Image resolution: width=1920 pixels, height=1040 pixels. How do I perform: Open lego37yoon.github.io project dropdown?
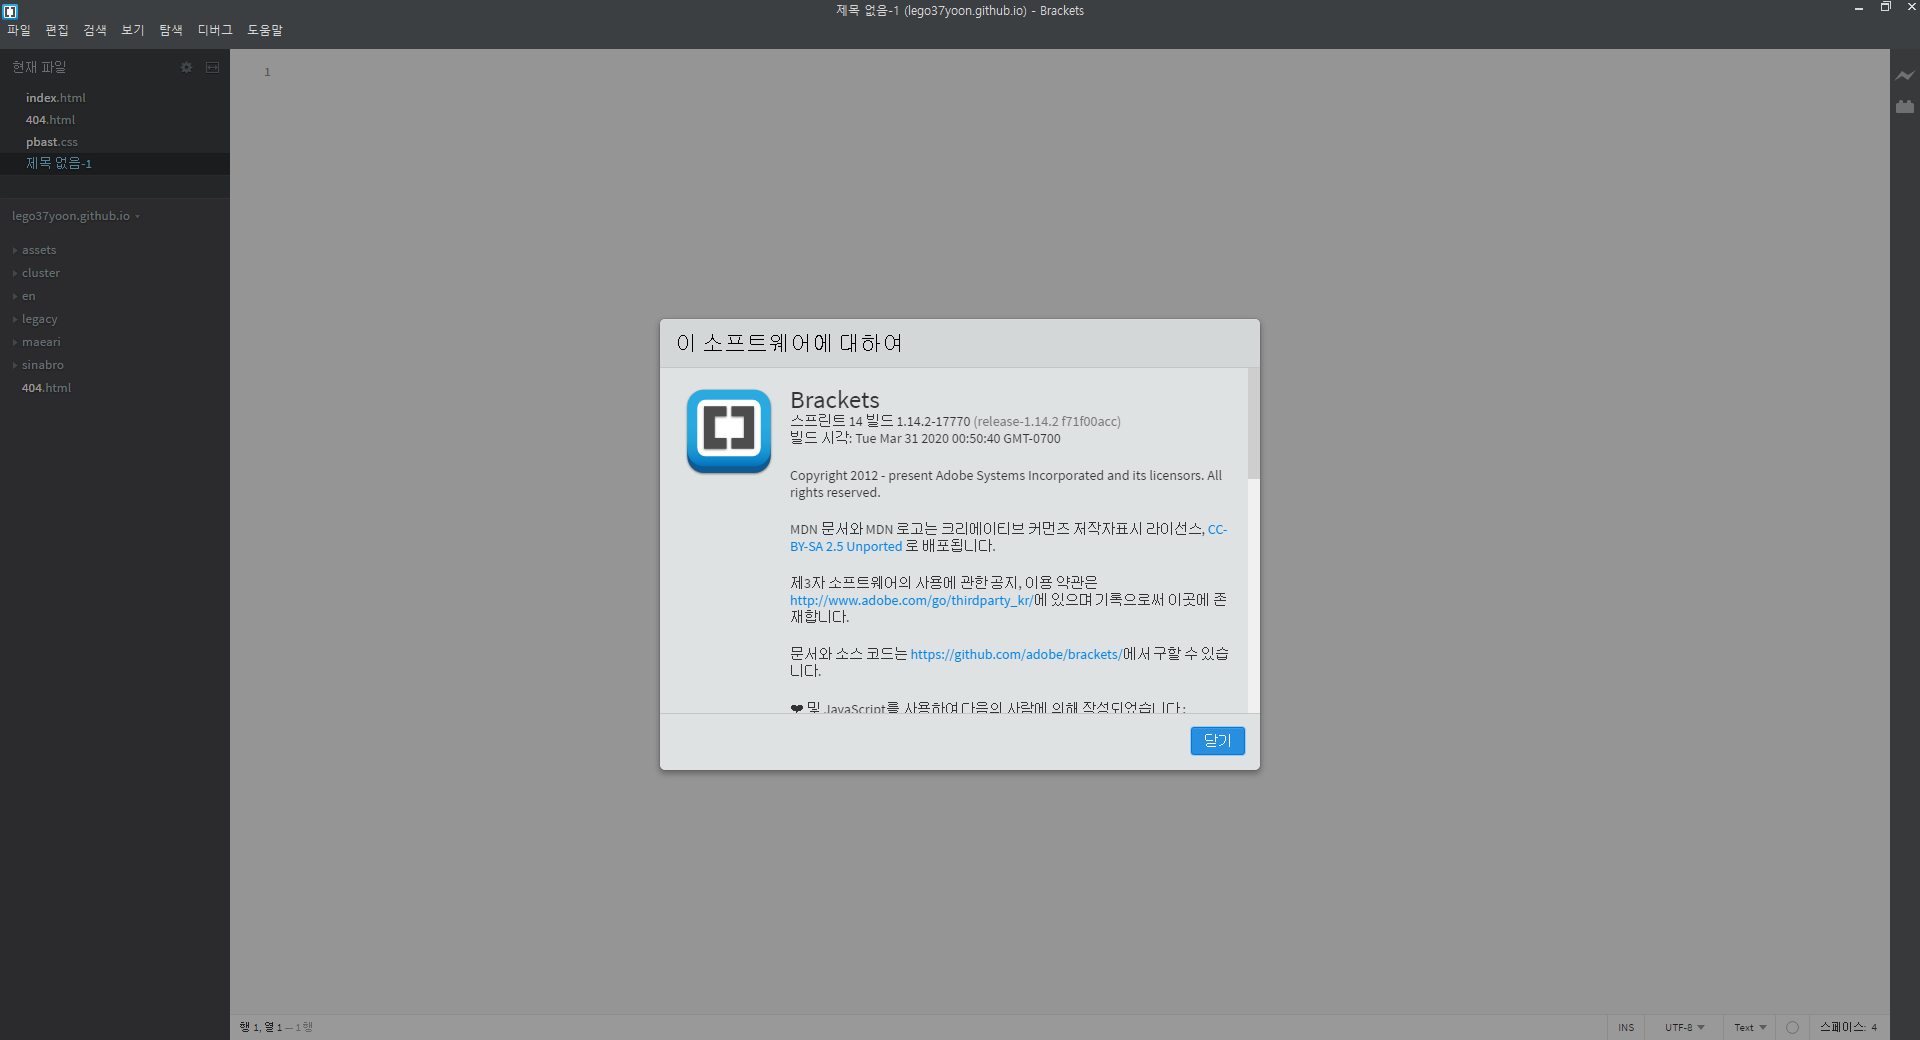[x=76, y=216]
